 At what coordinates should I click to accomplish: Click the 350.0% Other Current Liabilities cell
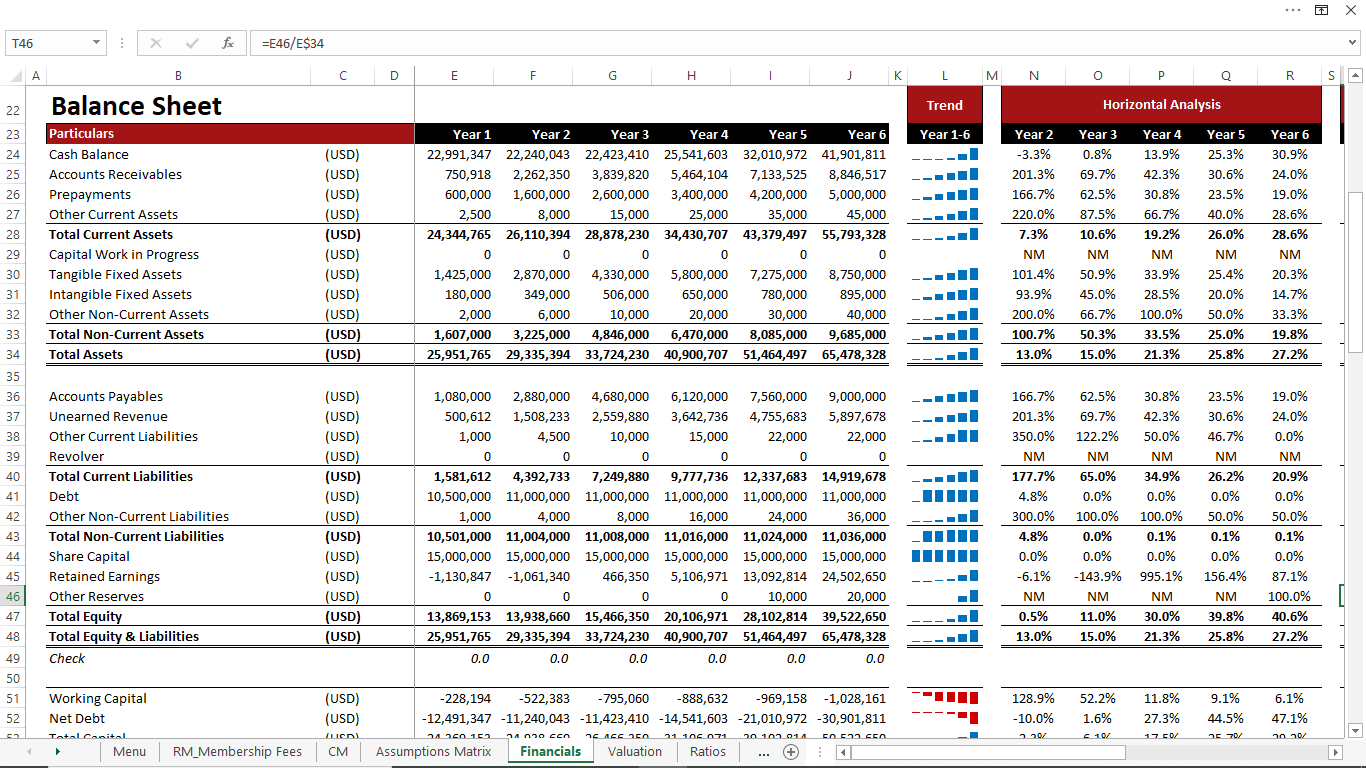[x=1033, y=436]
